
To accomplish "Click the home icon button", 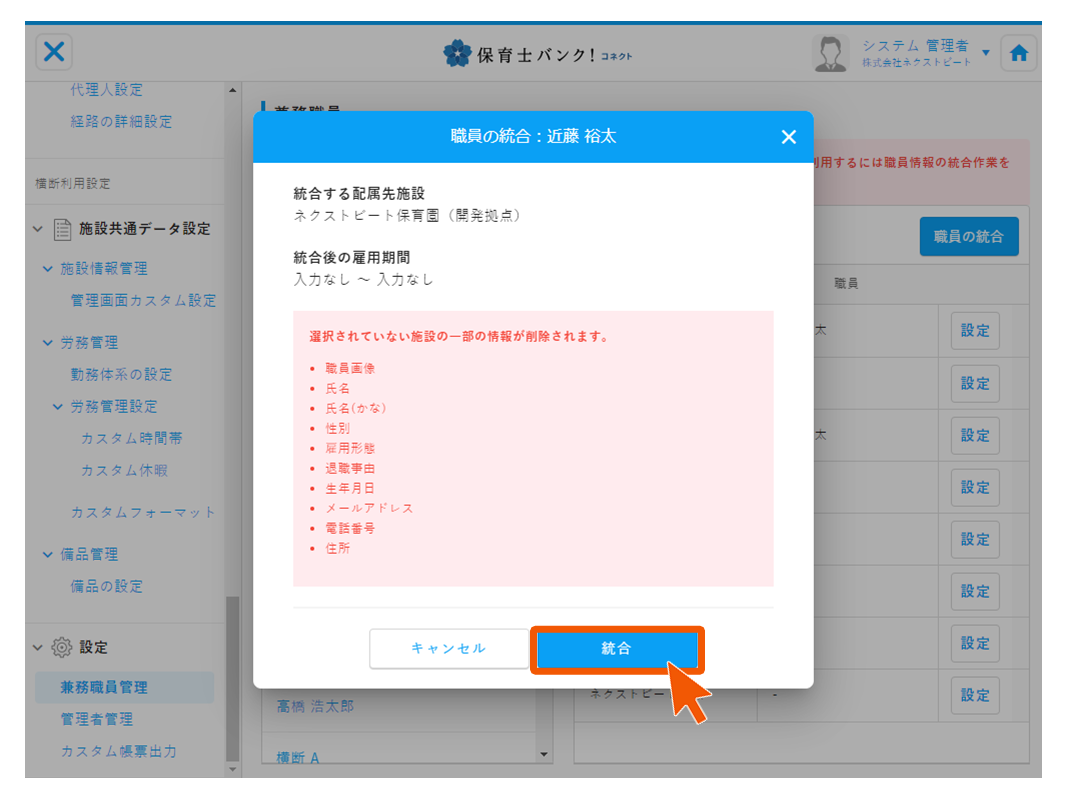I will tap(1018, 54).
